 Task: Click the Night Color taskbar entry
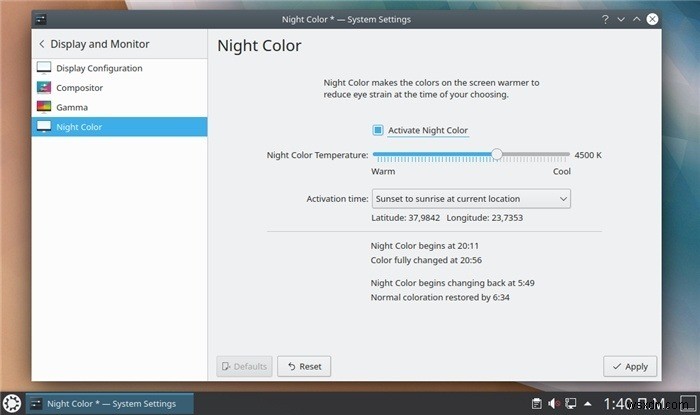(x=110, y=403)
